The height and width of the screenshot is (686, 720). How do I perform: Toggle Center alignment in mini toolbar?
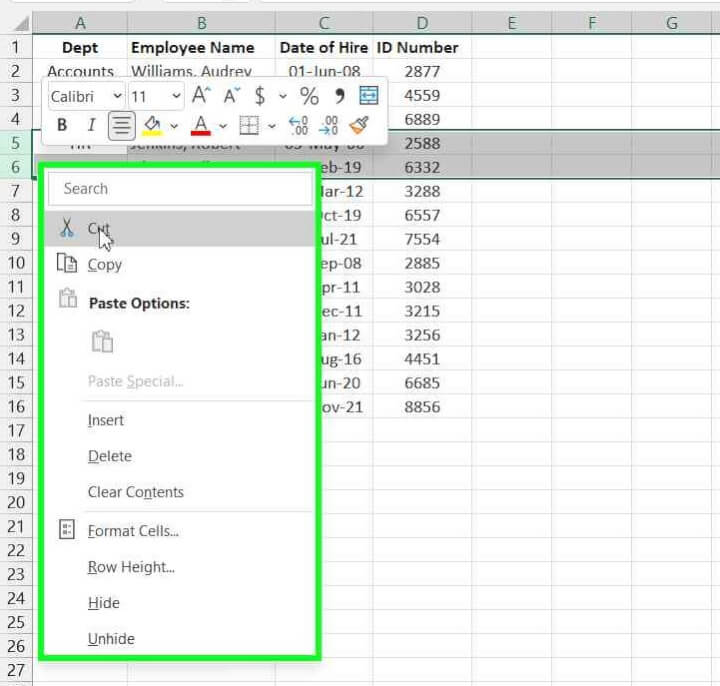point(122,126)
